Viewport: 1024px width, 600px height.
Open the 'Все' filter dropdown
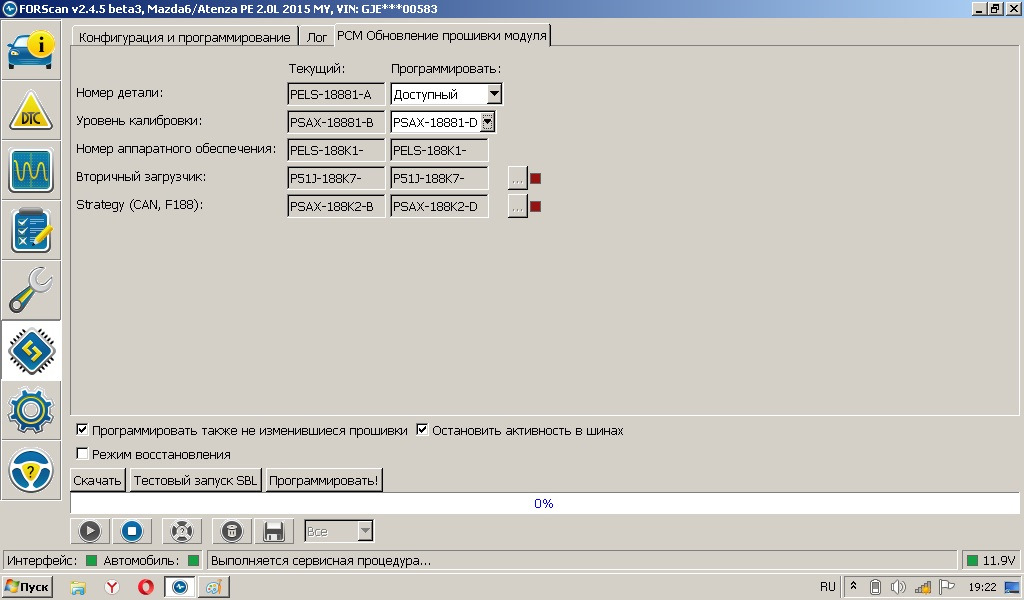tap(366, 531)
